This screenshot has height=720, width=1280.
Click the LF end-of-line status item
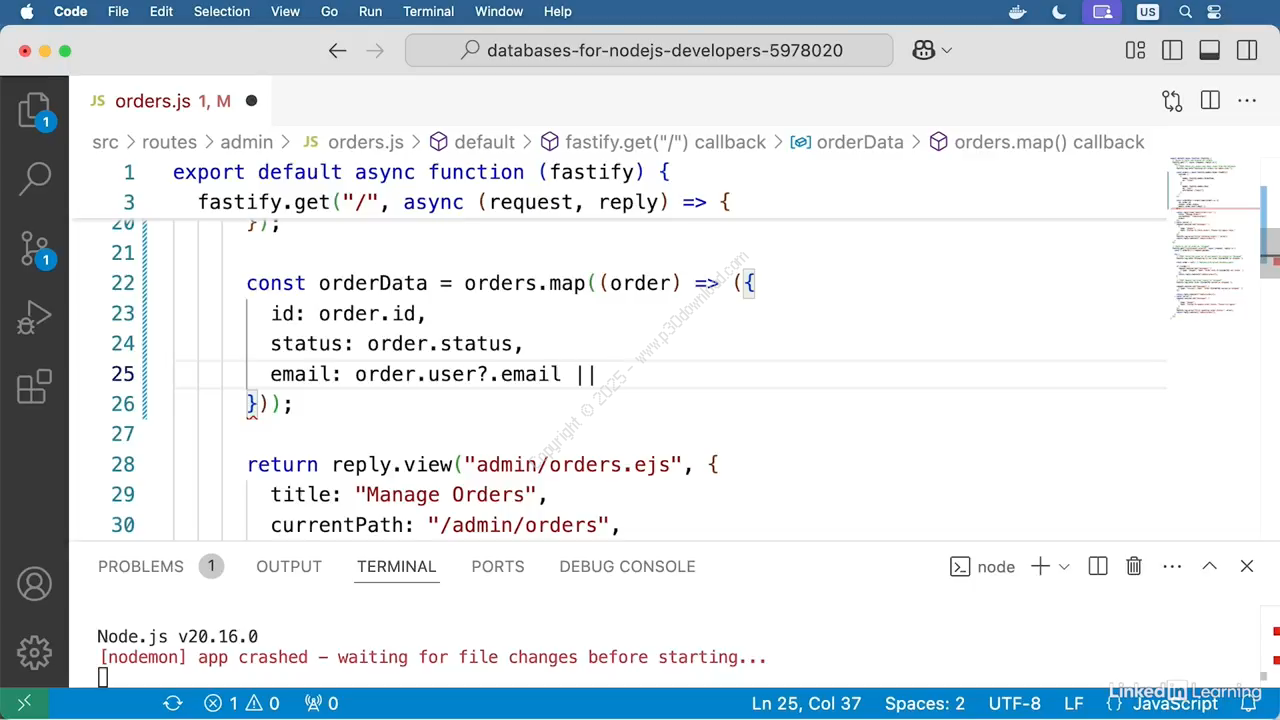1074,703
